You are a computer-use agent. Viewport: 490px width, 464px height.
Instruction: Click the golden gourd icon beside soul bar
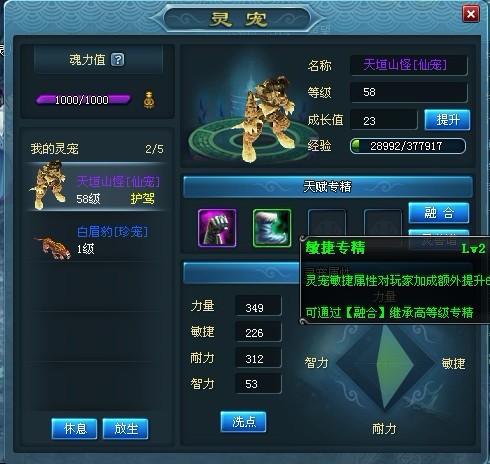(149, 99)
